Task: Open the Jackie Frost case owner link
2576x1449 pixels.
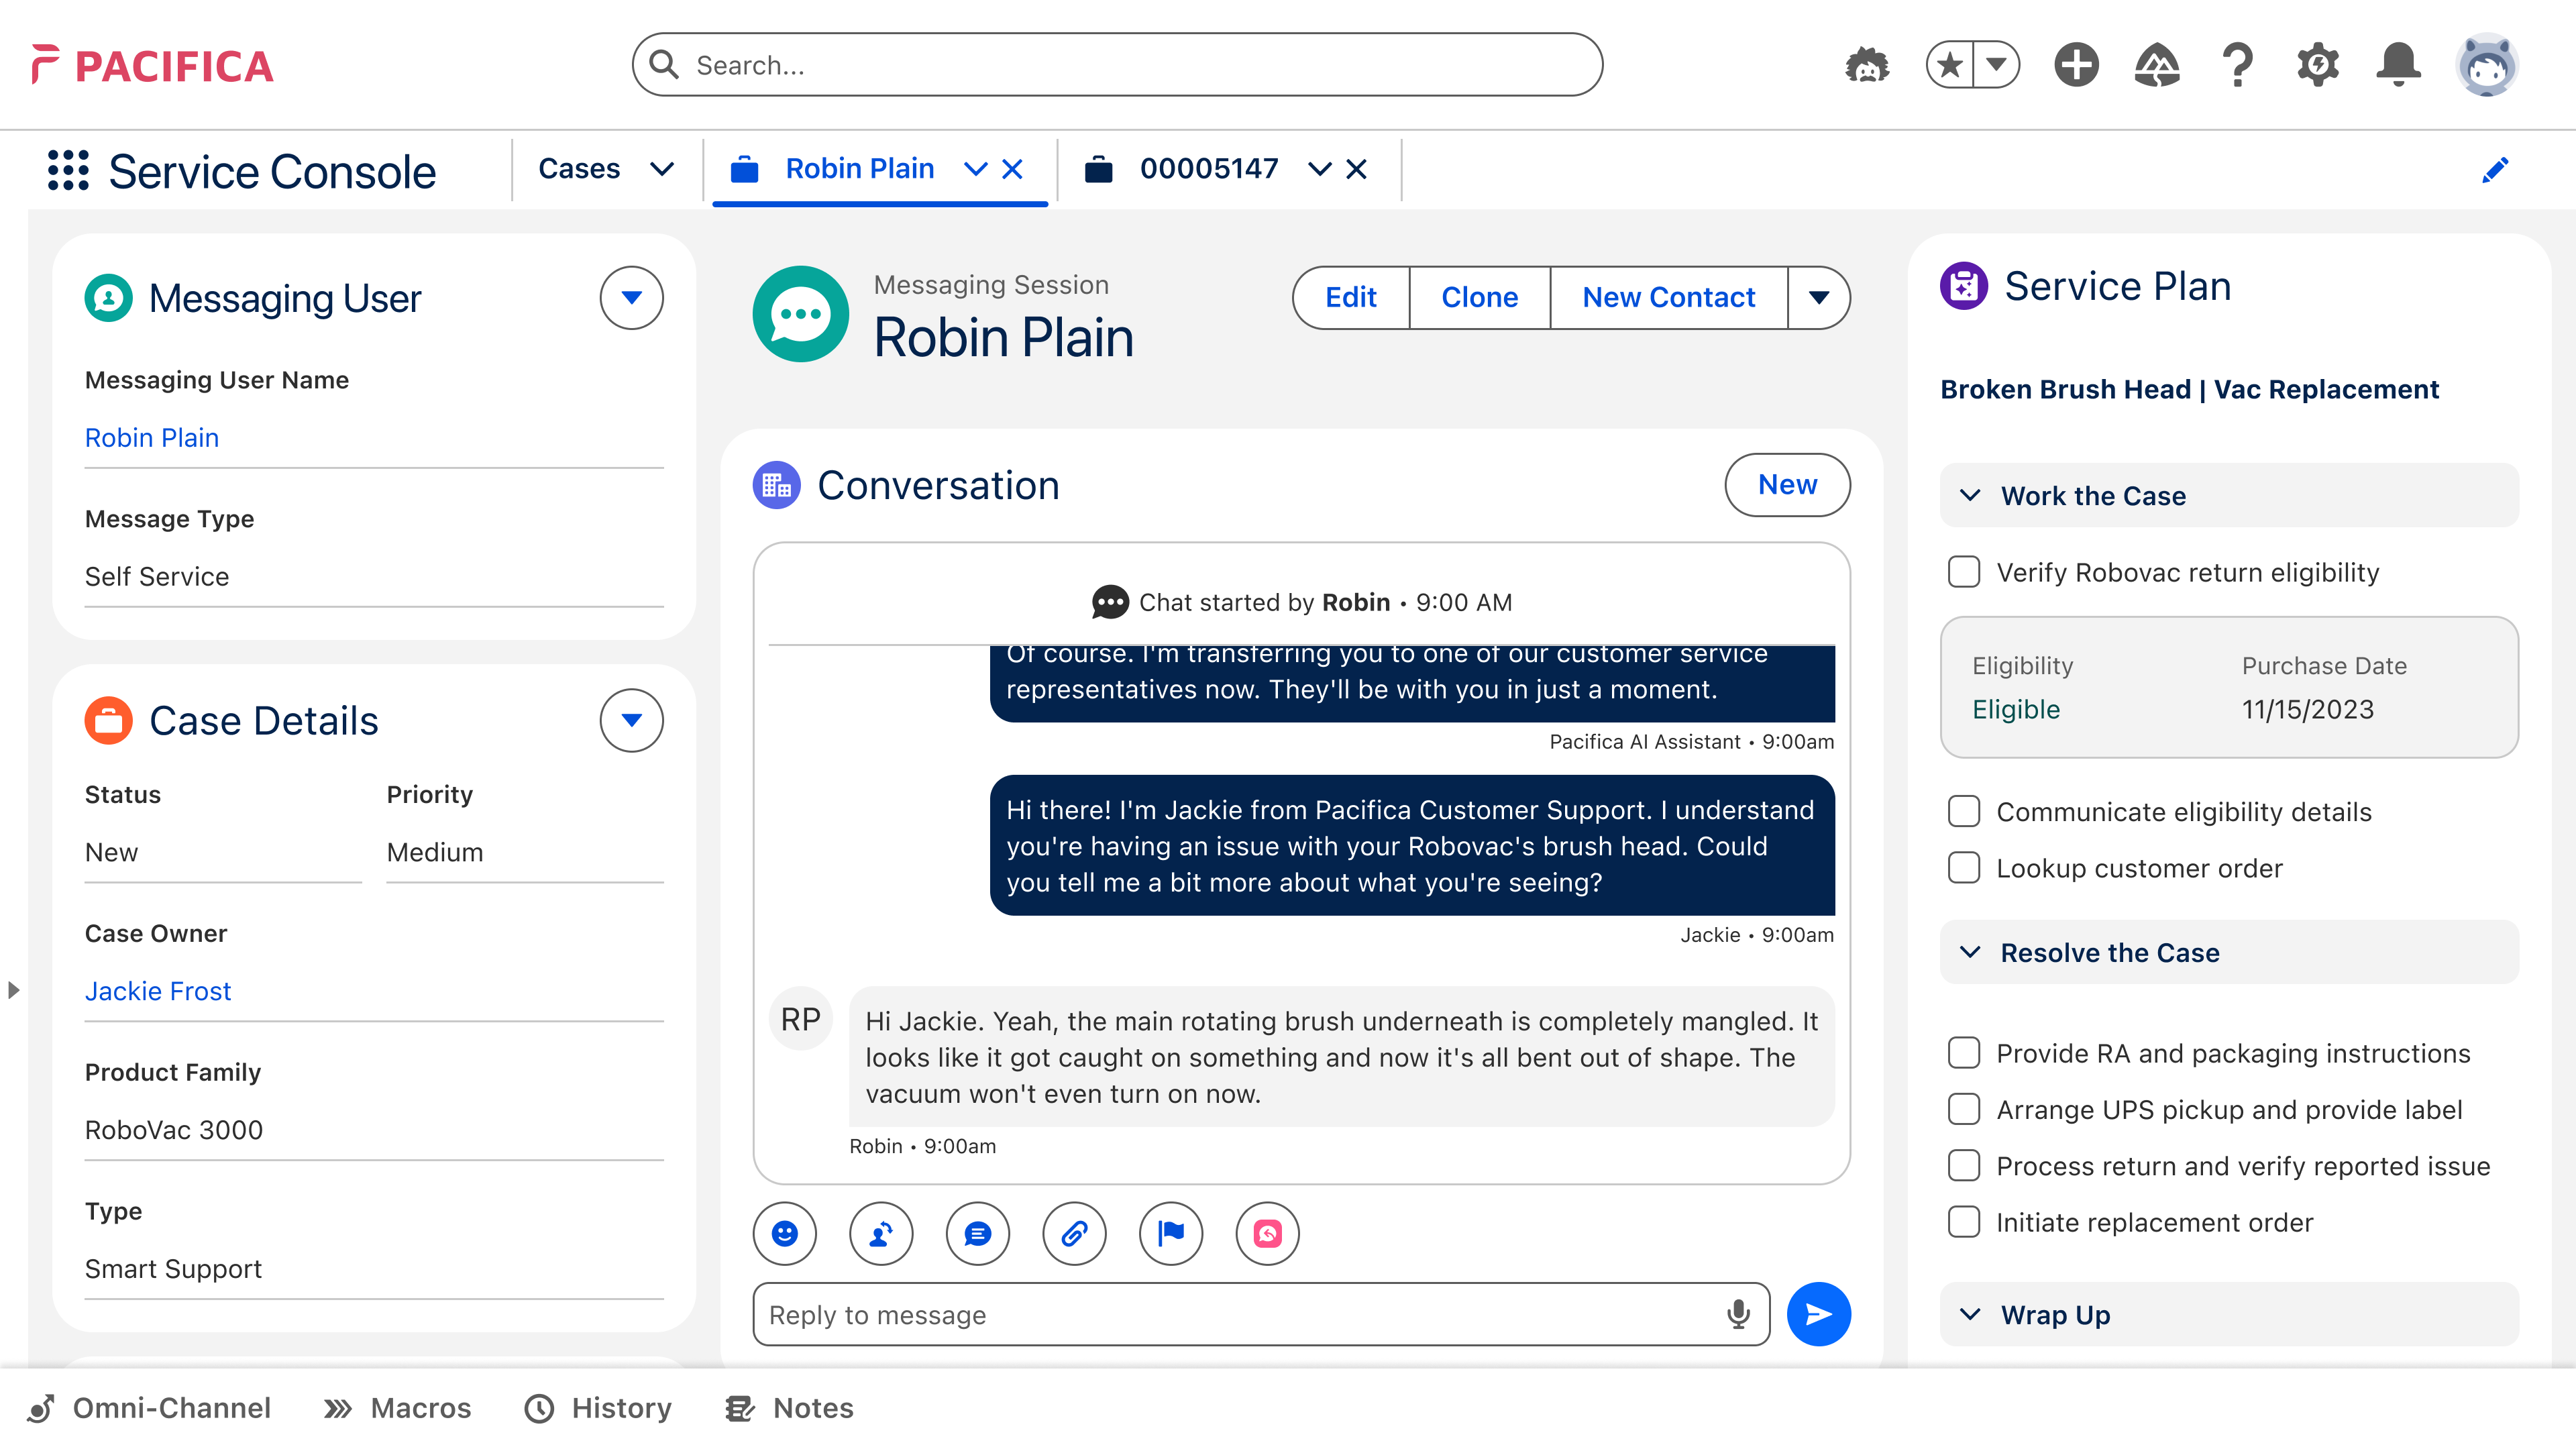Action: point(157,991)
